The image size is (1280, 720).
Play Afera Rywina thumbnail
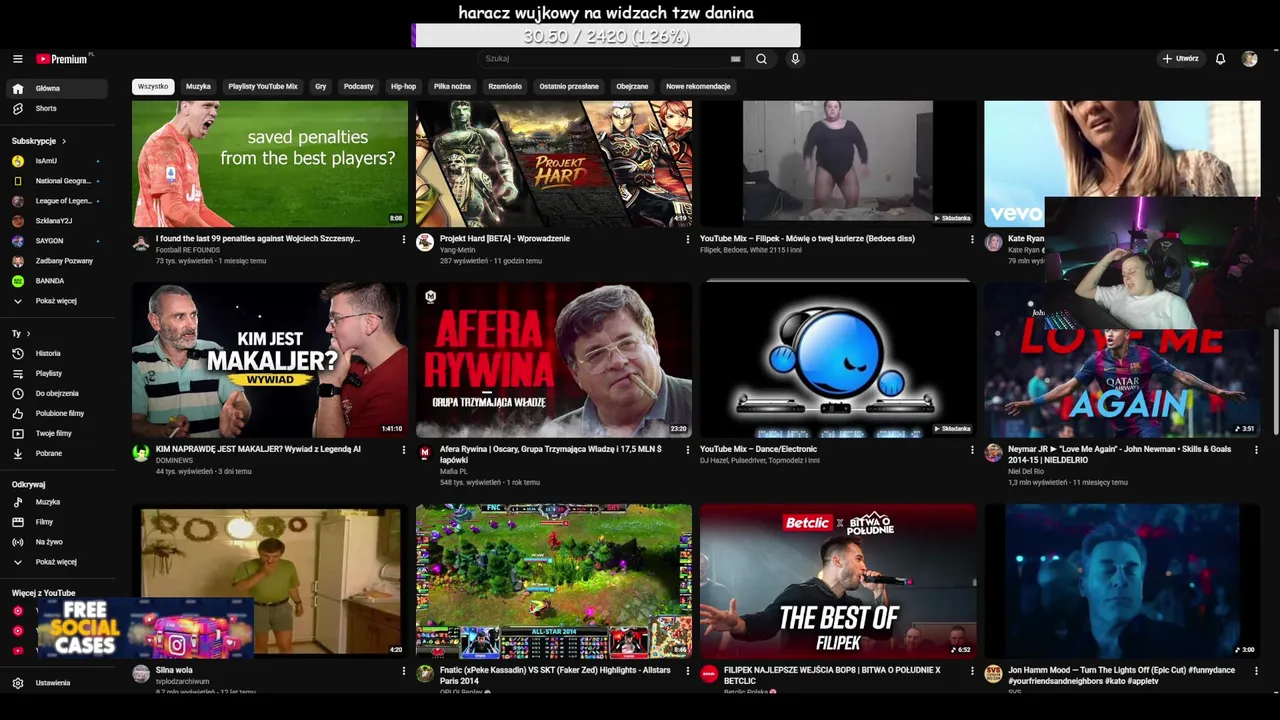554,360
